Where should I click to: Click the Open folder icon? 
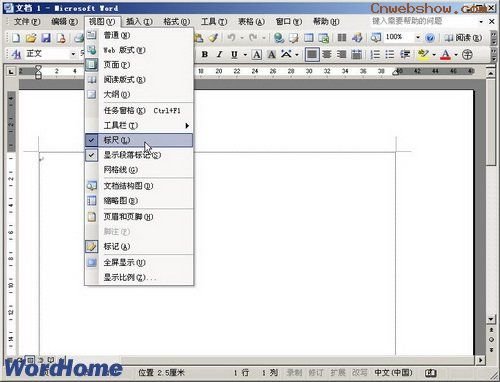[x=31, y=38]
